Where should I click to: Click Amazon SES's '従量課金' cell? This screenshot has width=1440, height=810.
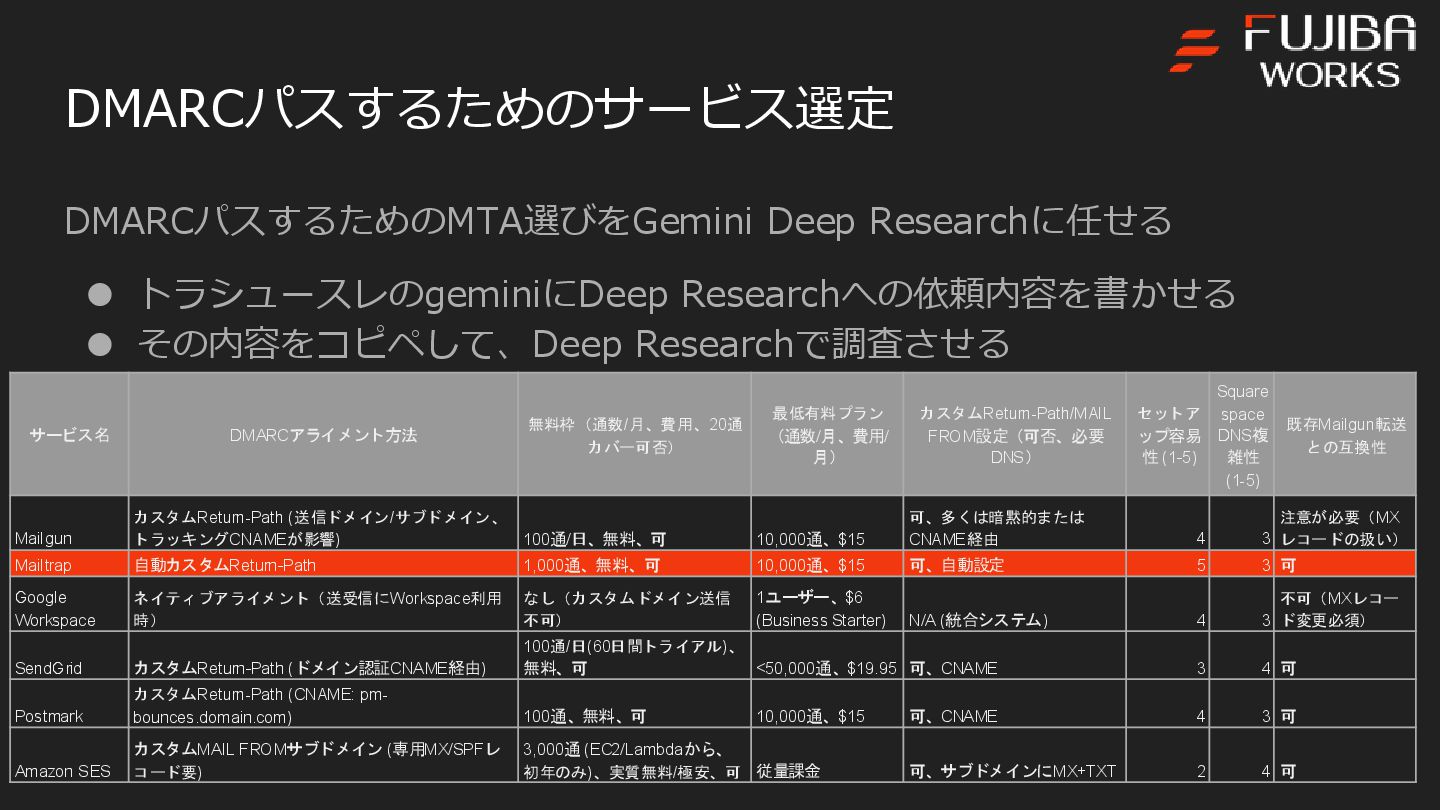click(826, 755)
